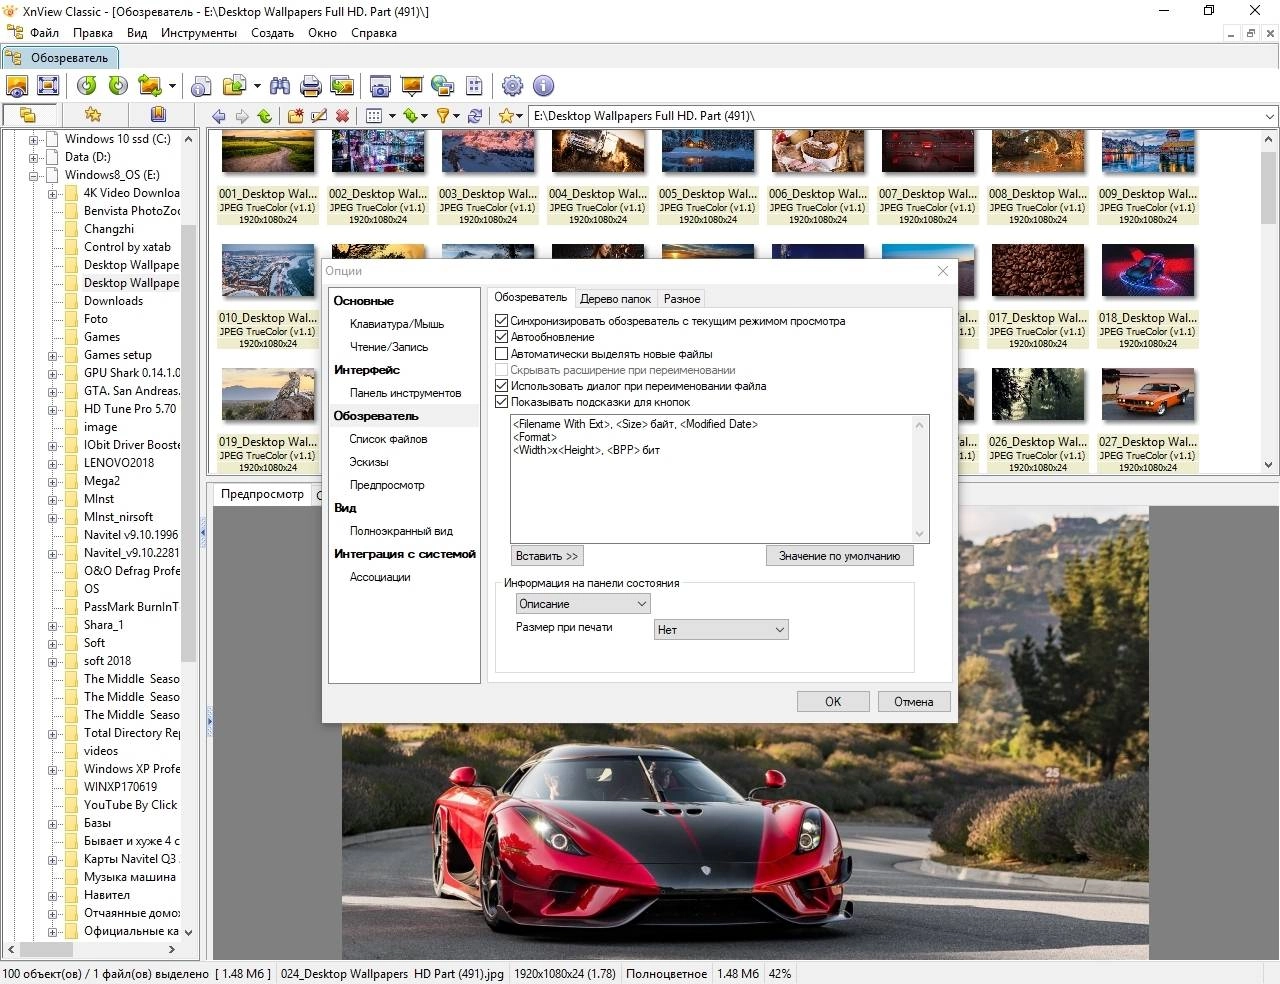Start slideshow with the projector screen icon
This screenshot has height=984, width=1280.
click(x=411, y=86)
